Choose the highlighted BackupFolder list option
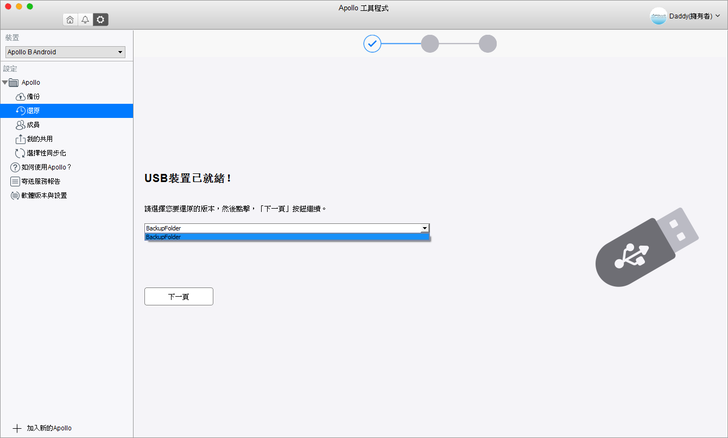Screen dimensions: 728x438 click(287, 237)
